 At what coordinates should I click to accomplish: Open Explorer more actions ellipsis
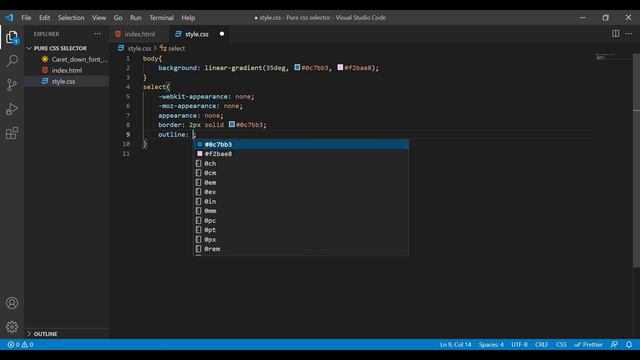97,34
